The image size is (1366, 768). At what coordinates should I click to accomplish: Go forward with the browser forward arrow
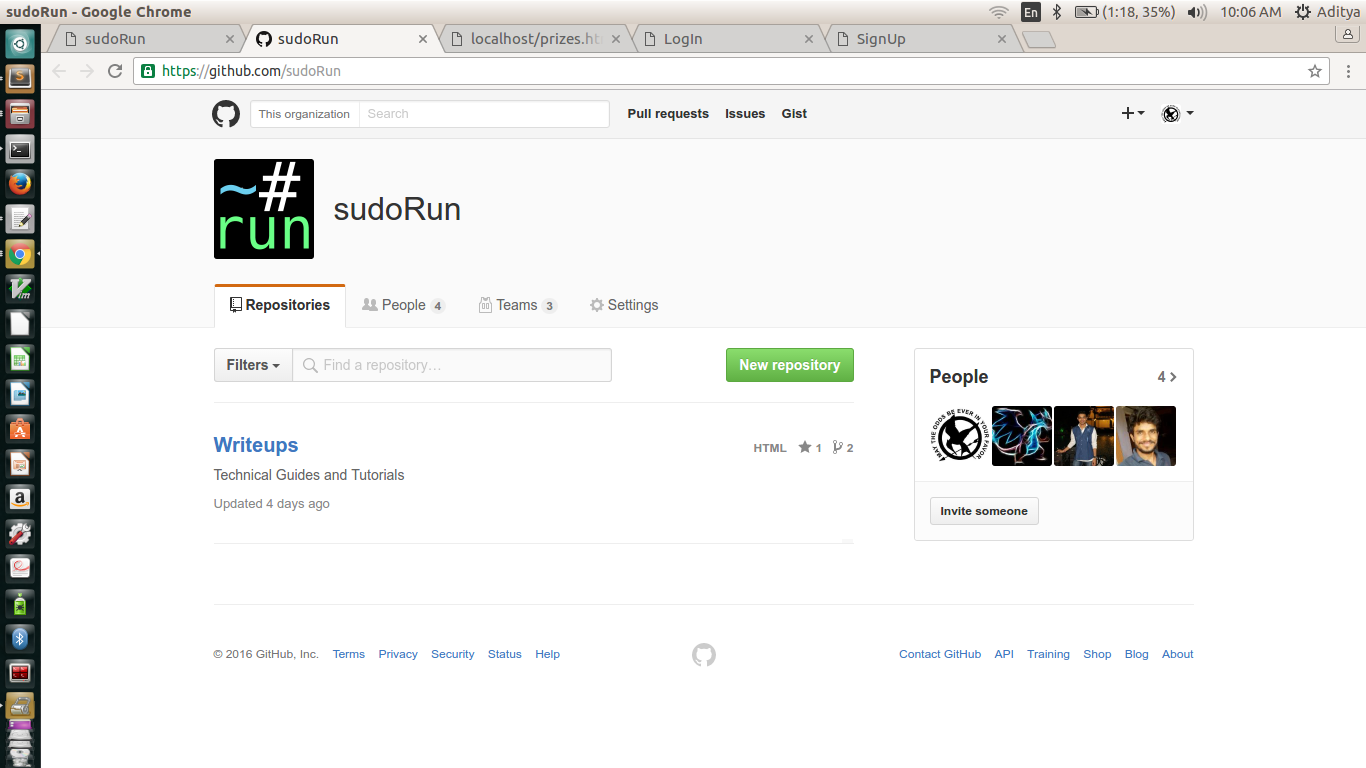pos(87,71)
